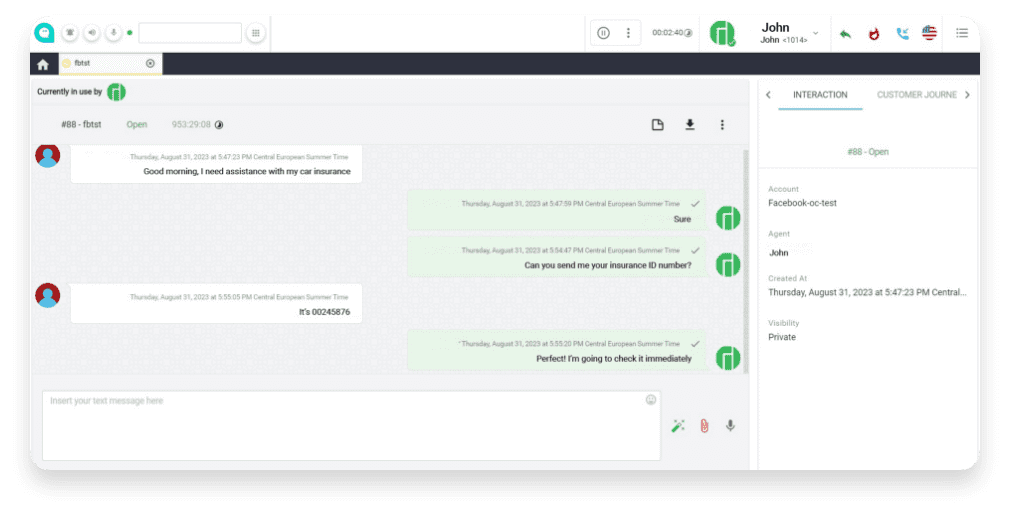The width and height of the screenshot is (1010, 514).
Task: Open the chat header three-dot menu
Action: coord(722,124)
